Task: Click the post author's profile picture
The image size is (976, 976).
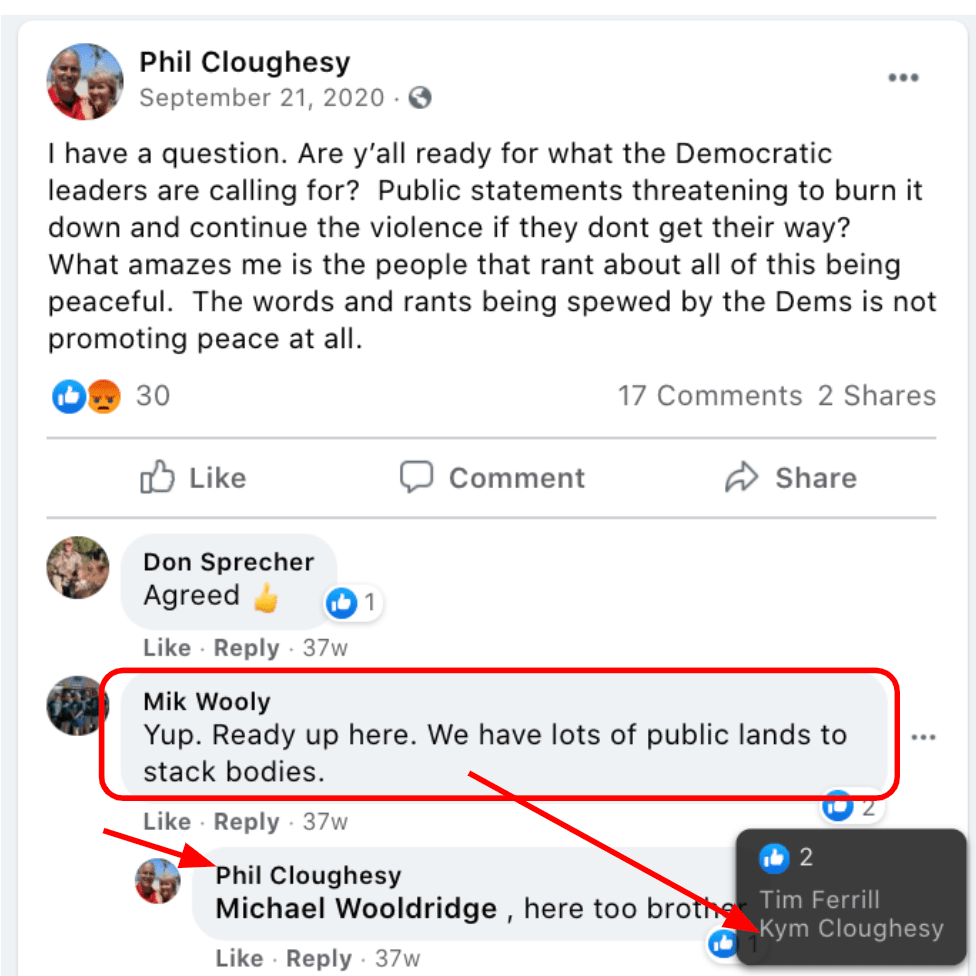Action: (86, 81)
